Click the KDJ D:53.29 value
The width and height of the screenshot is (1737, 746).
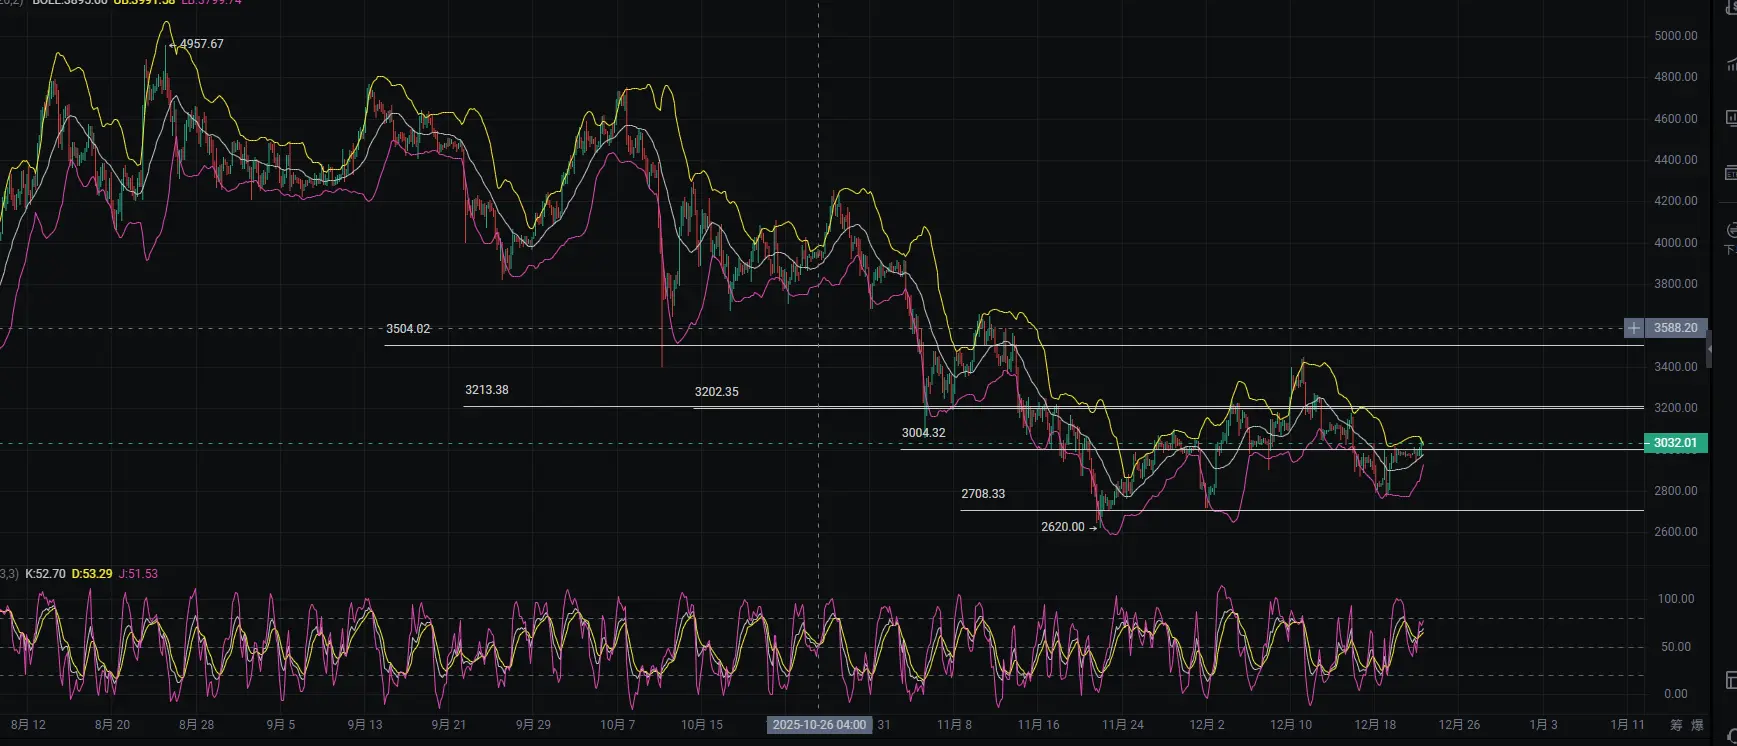(92, 574)
